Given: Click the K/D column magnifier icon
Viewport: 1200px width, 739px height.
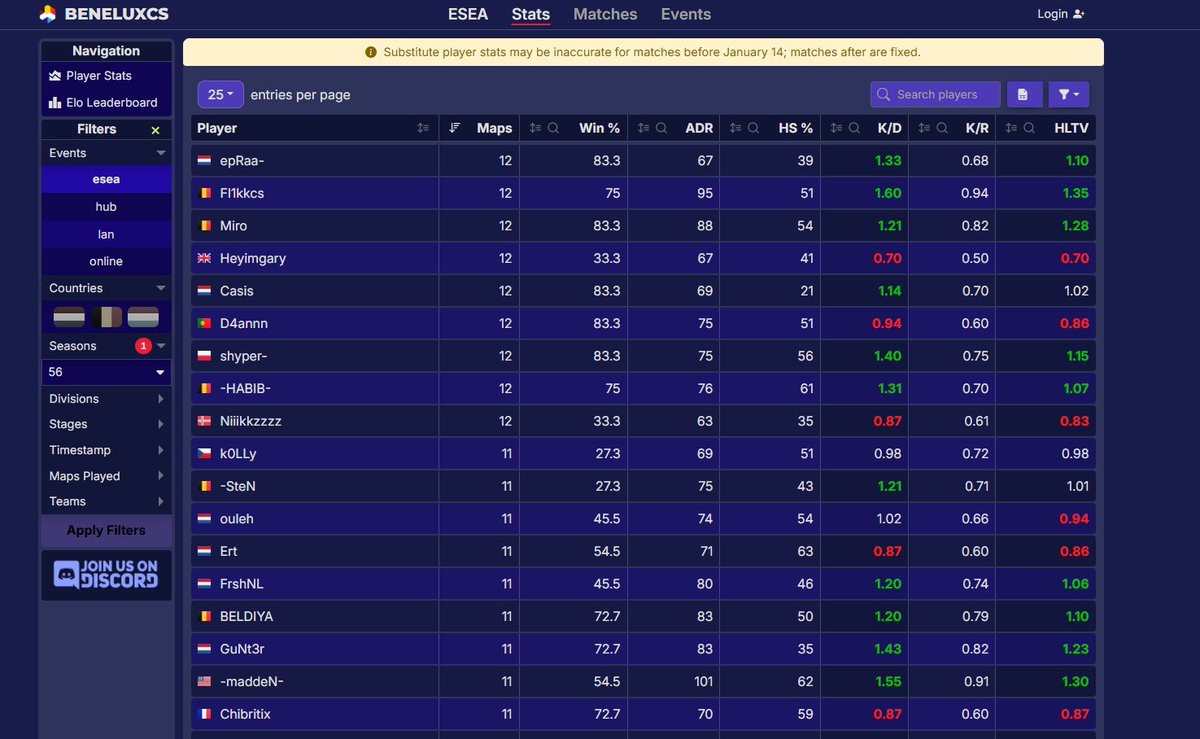Looking at the screenshot, I should tap(854, 128).
